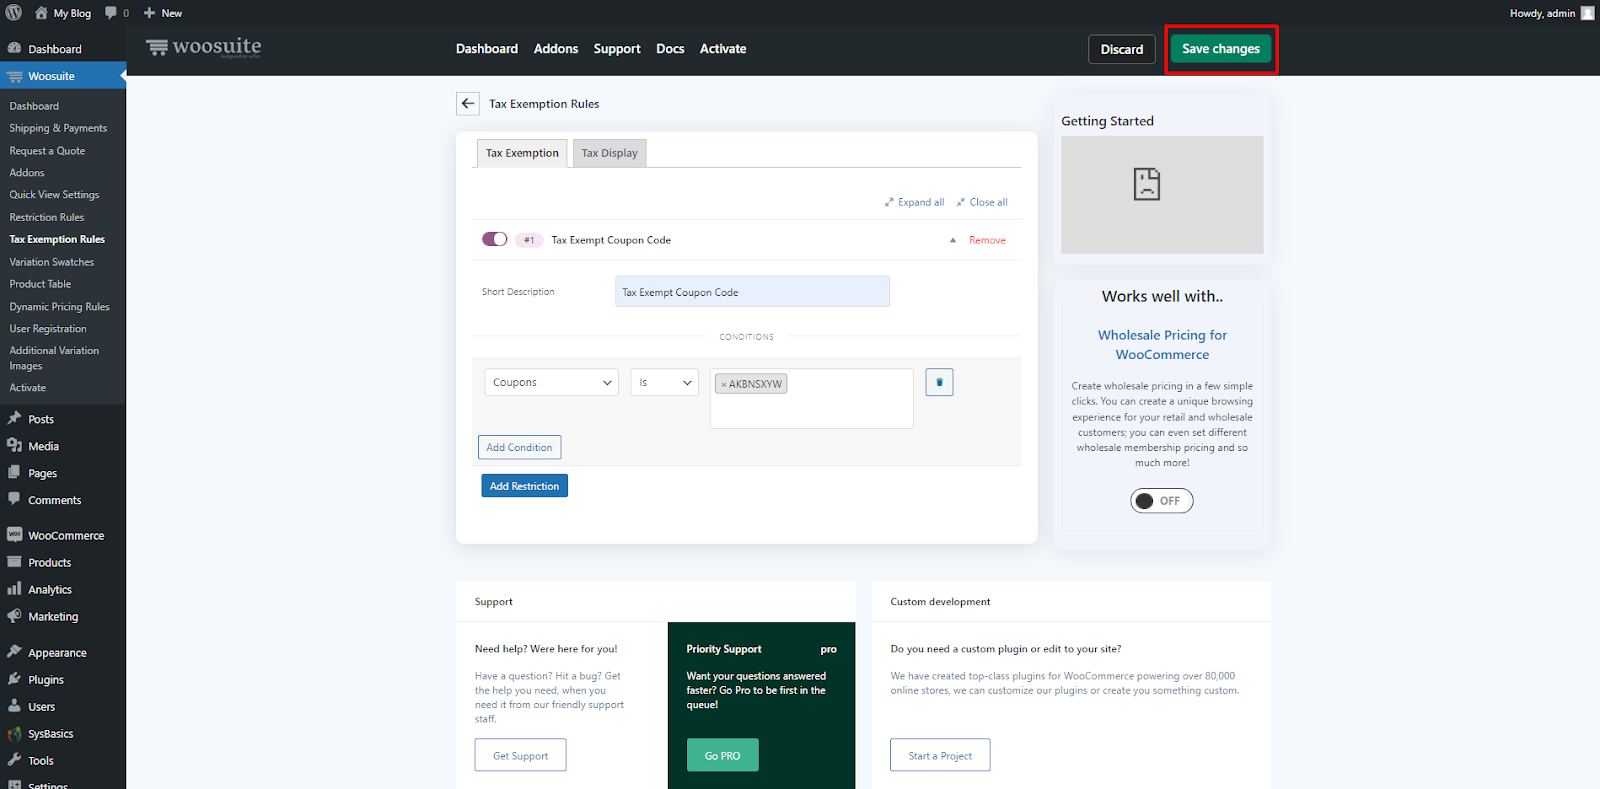This screenshot has height=789, width=1600.
Task: Delete the Coupons condition with trash icon
Action: coord(939,382)
